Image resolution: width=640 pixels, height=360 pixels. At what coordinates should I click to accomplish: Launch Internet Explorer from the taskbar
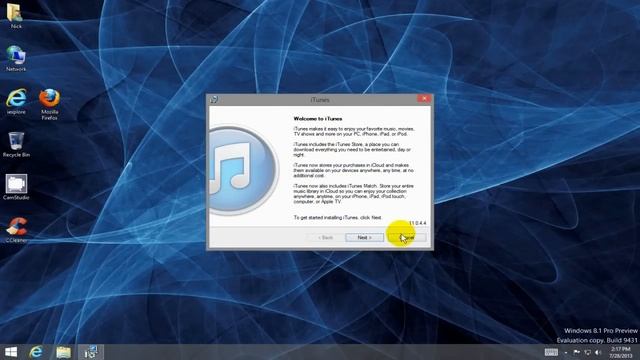click(x=36, y=352)
